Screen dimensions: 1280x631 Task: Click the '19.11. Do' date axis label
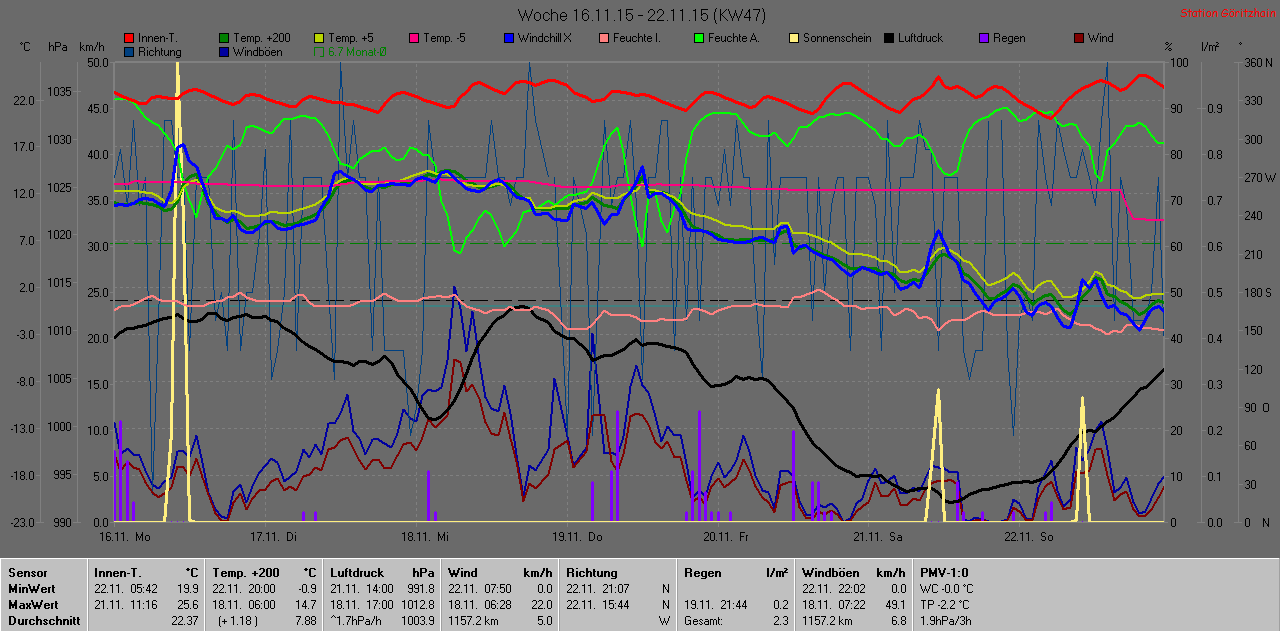575,536
